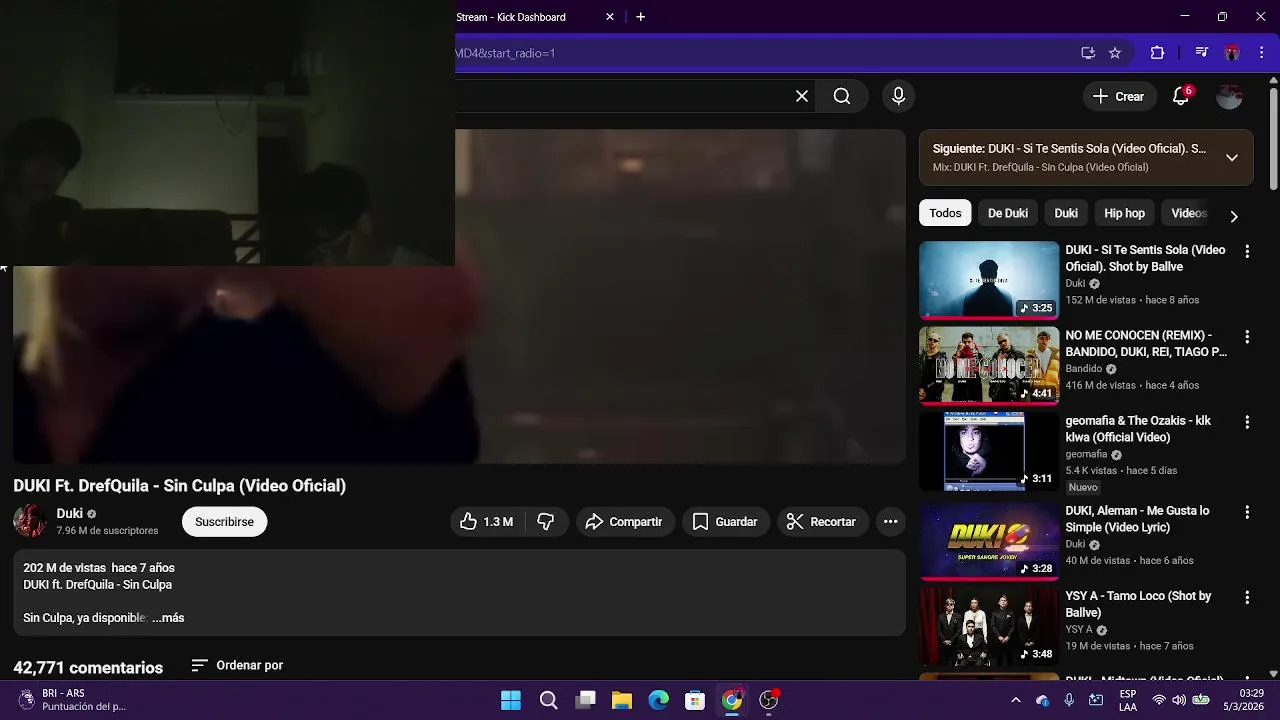The image size is (1280, 720).
Task: Open Si Te Sentis Sola thumbnail
Action: tap(989, 280)
